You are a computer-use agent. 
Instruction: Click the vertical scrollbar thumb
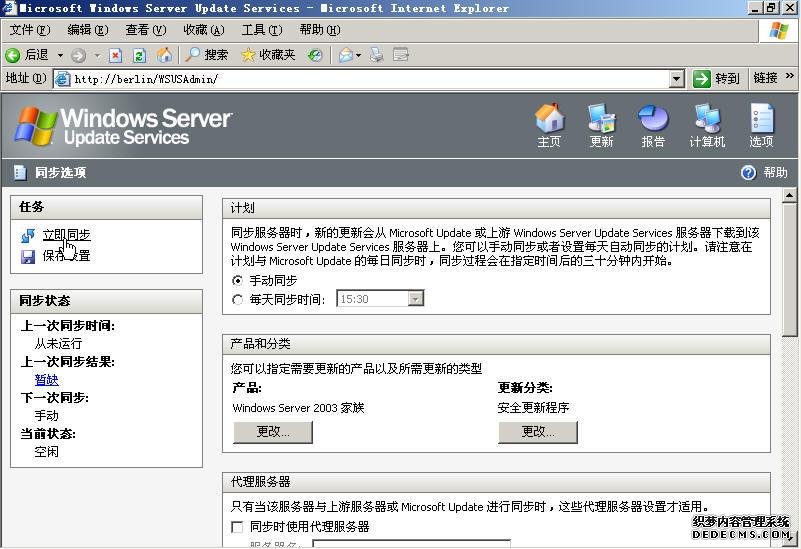(790, 270)
